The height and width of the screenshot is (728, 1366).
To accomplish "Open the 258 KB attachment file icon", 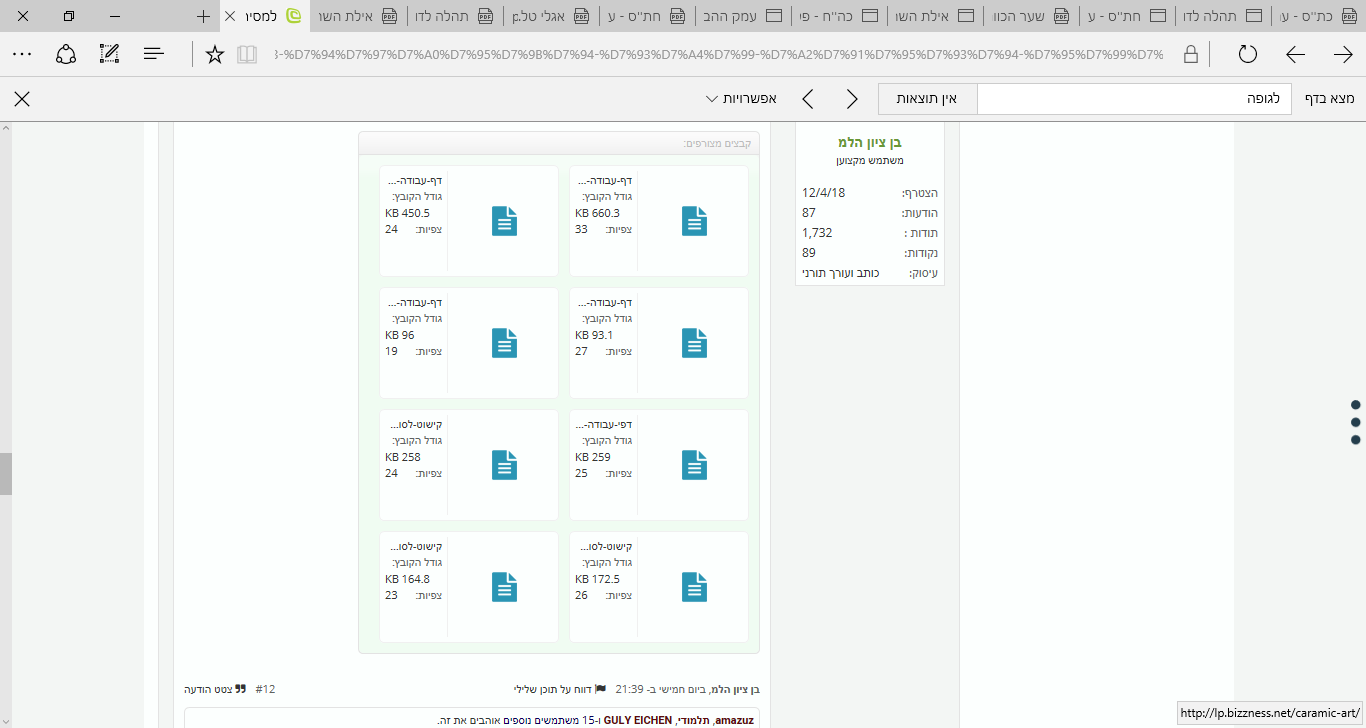I will tap(505, 465).
